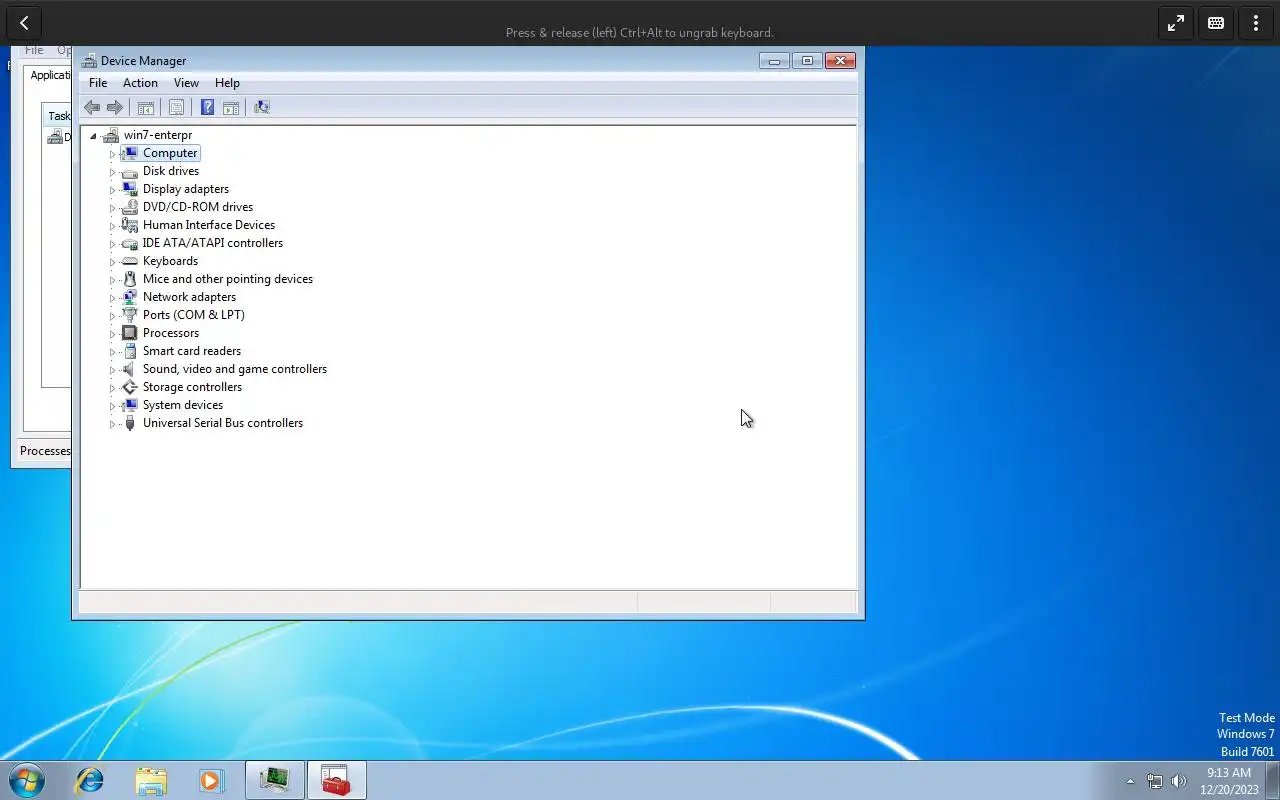Viewport: 1280px width, 800px height.
Task: Select the "Display adapters" label
Action: 186,189
